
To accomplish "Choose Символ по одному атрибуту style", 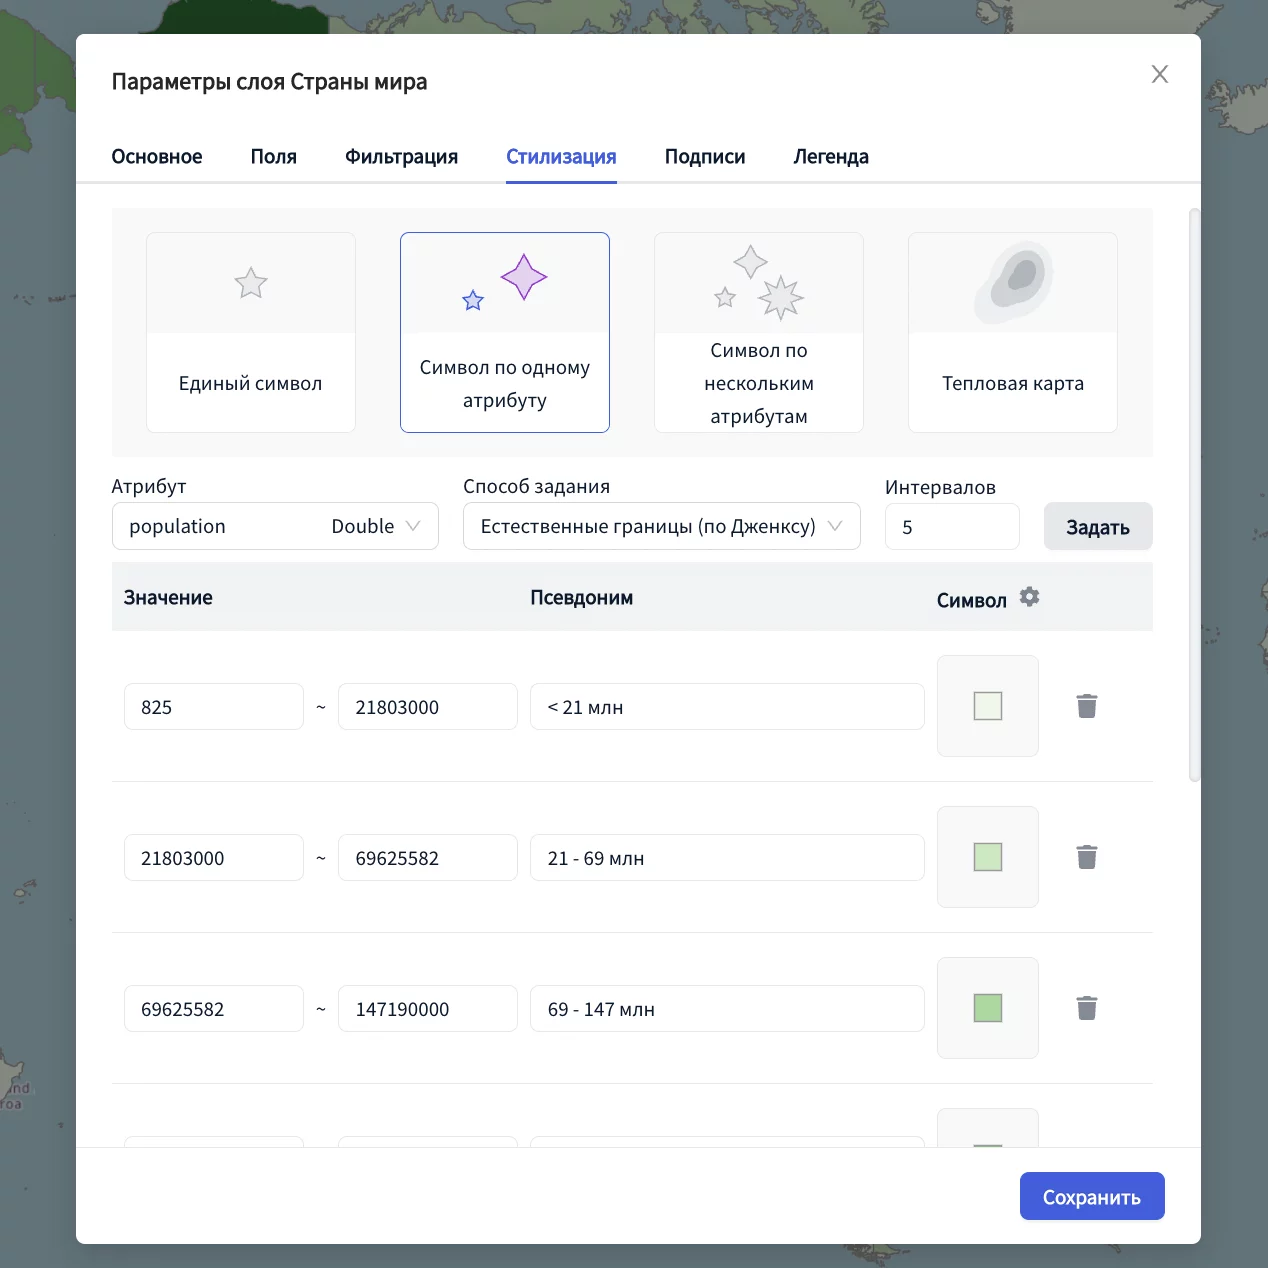I will (x=505, y=332).
